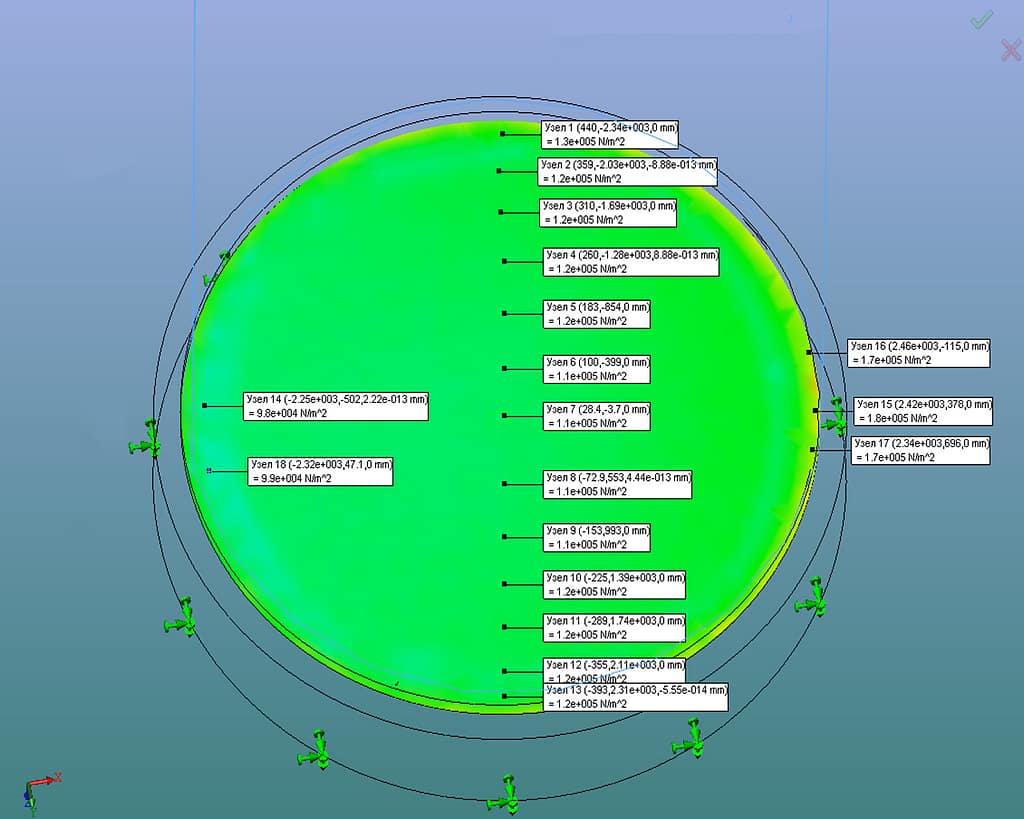Image resolution: width=1024 pixels, height=819 pixels.
Task: Click the Узел 13 callout label
Action: [x=635, y=697]
